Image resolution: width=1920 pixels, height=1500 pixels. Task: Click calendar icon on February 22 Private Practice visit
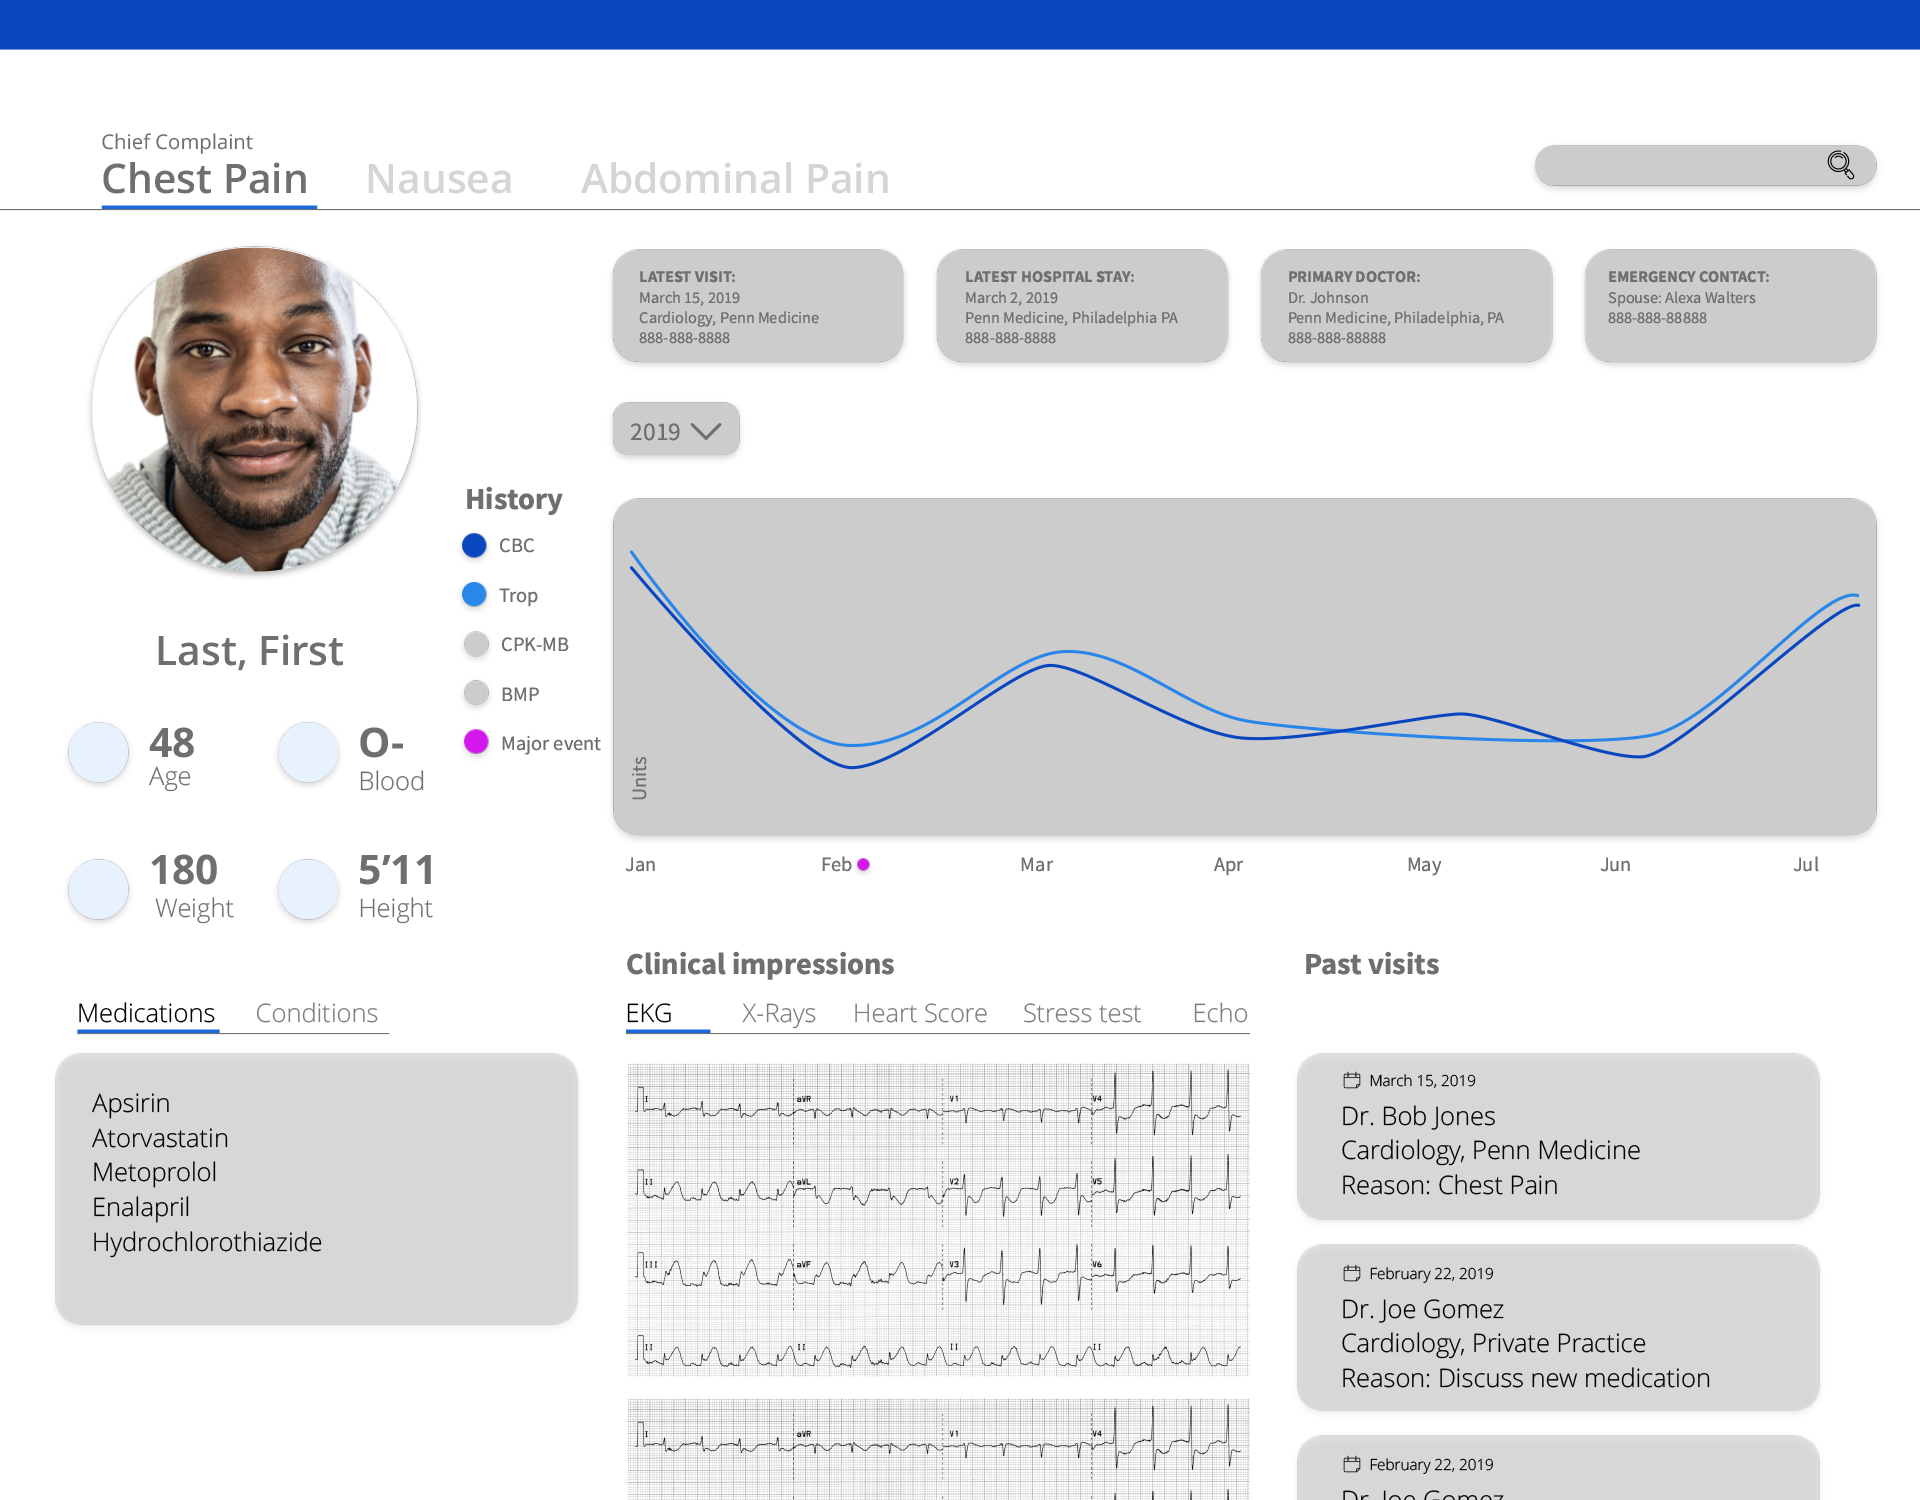(x=1351, y=1273)
